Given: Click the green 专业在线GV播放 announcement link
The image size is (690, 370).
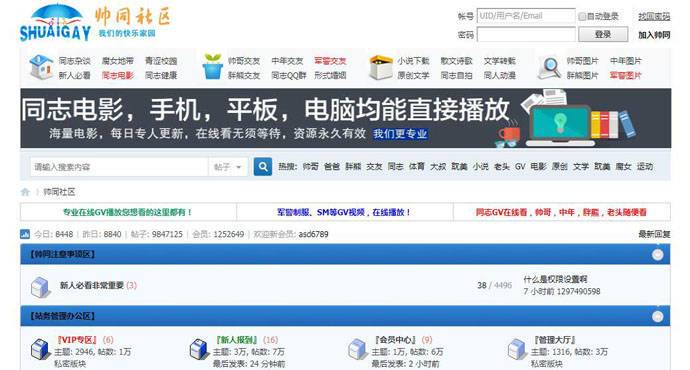Looking at the screenshot, I should [127, 212].
